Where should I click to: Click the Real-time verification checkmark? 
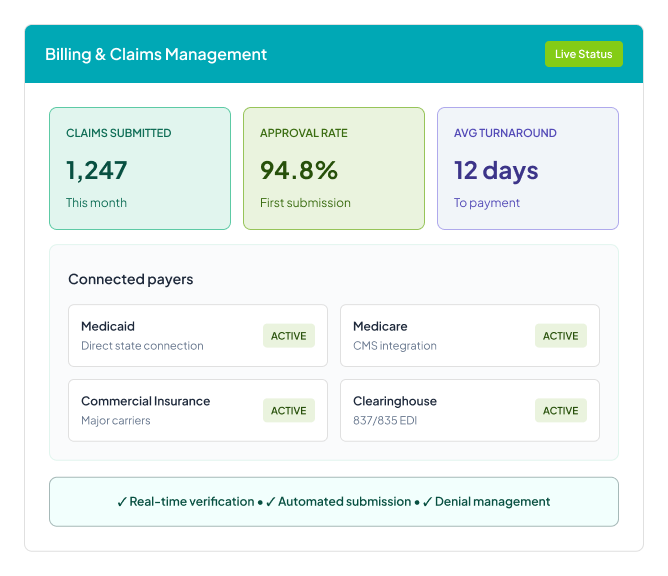(122, 502)
